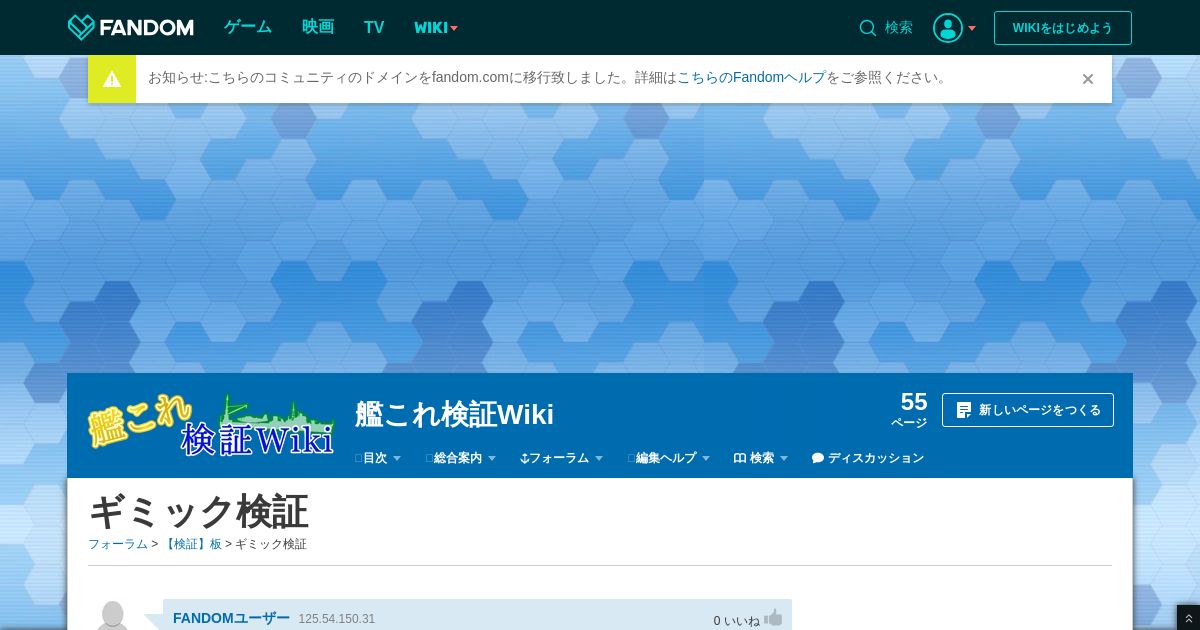Image resolution: width=1200 pixels, height=630 pixels.
Task: Click the thumbs-up like icon
Action: click(x=773, y=618)
